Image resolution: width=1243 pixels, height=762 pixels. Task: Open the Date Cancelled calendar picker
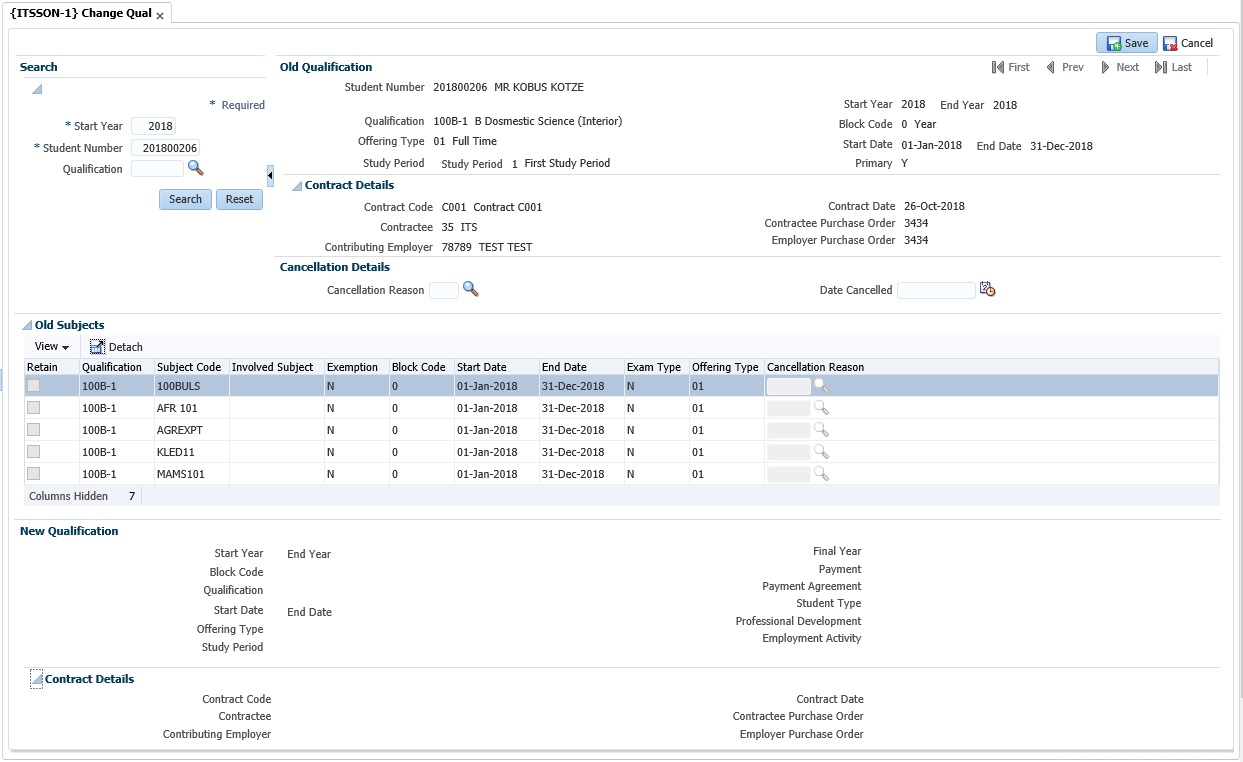pyautogui.click(x=987, y=289)
